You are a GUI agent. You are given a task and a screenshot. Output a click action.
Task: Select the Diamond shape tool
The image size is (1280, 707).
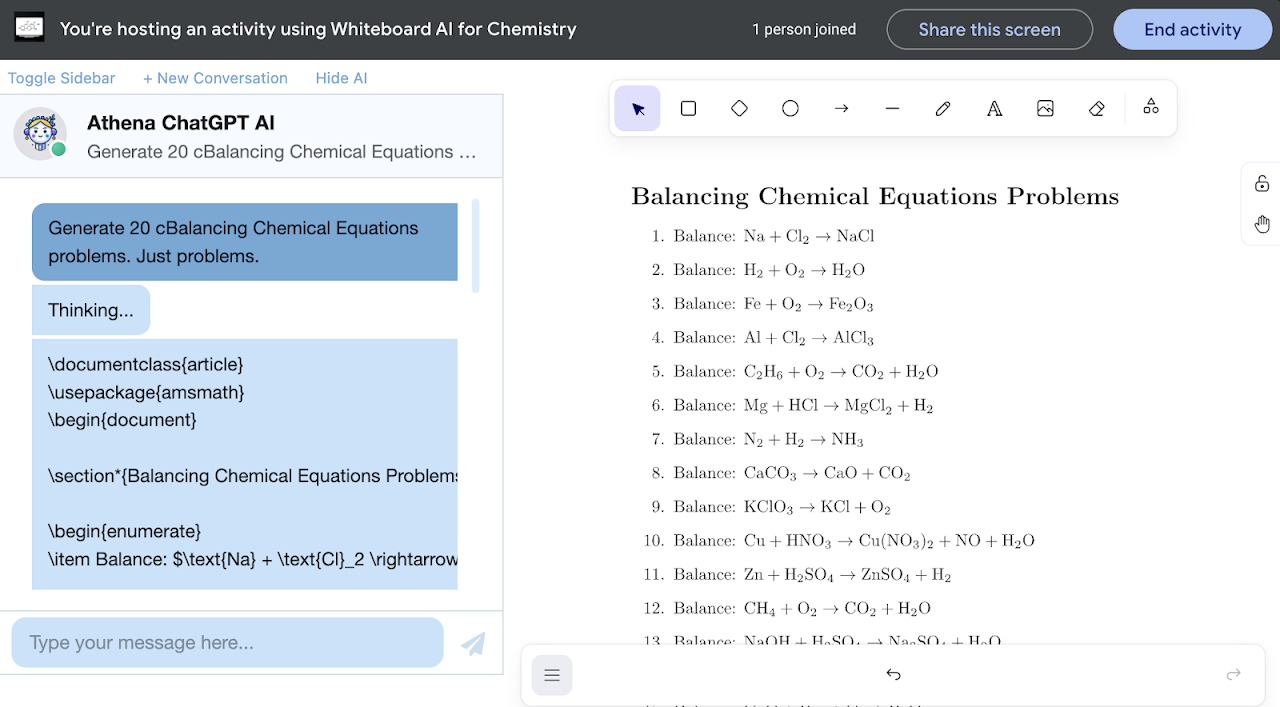739,109
